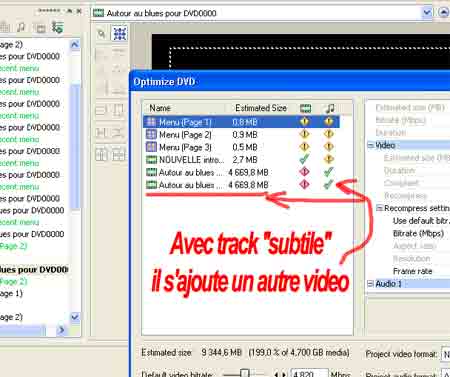450x377 pixels.
Task: Select the grid snapping toolbar icon
Action: pyautogui.click(x=119, y=33)
